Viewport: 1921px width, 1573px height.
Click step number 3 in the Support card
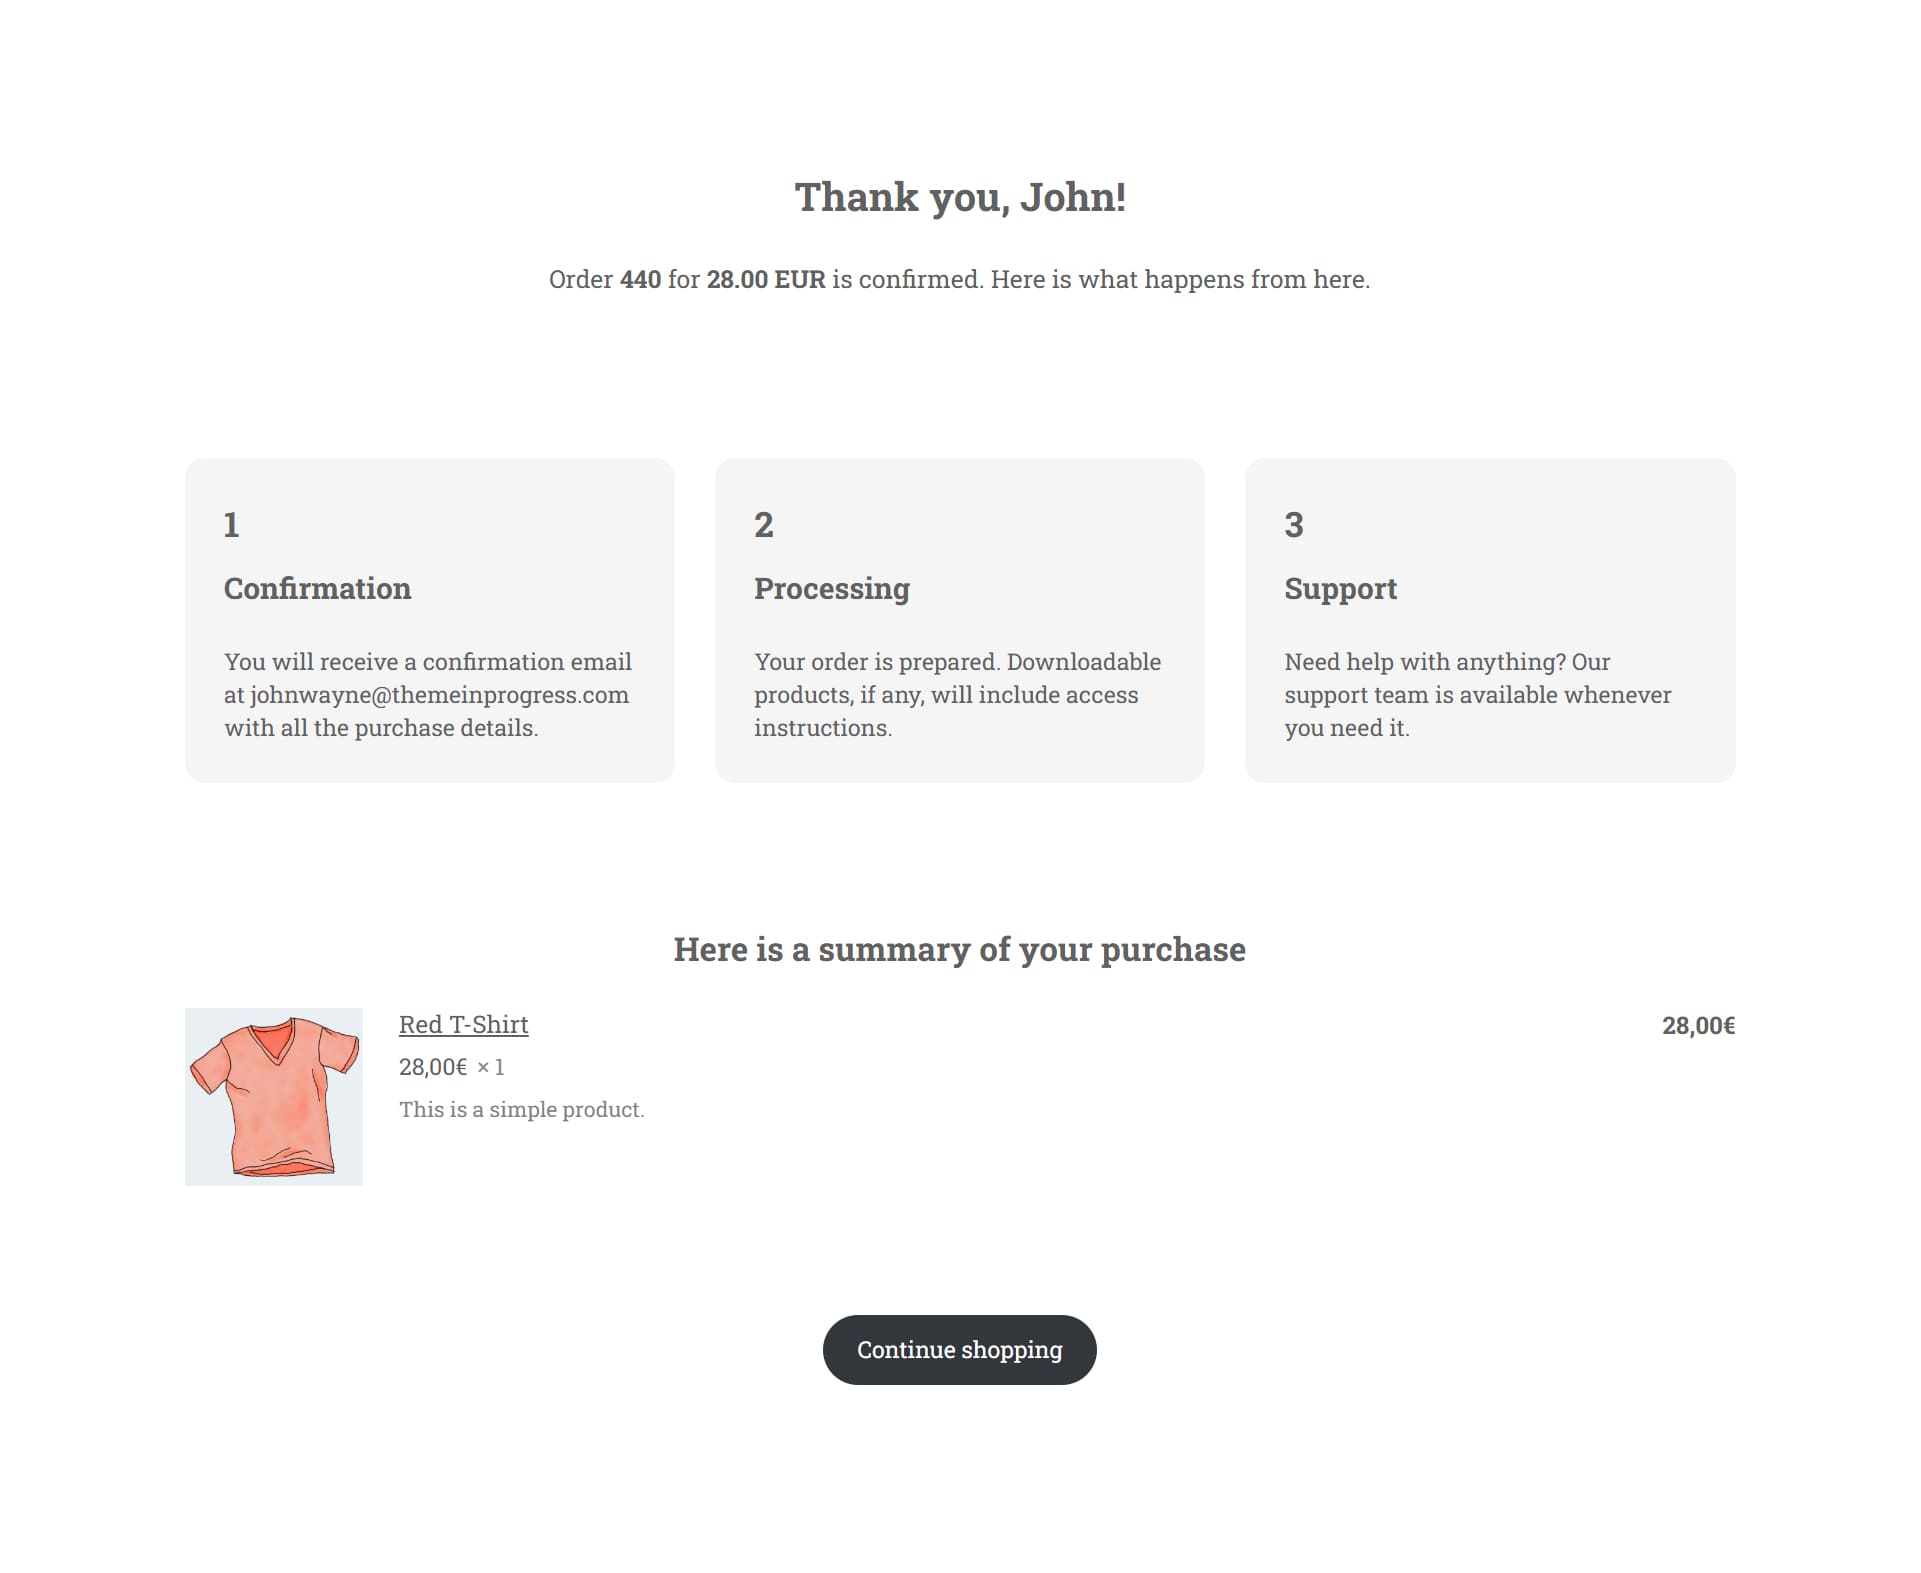[x=1293, y=525]
